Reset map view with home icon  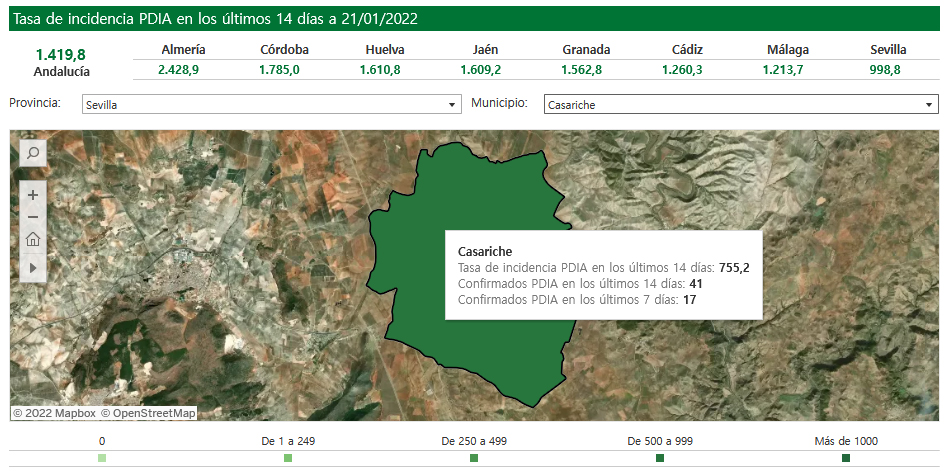pos(33,239)
